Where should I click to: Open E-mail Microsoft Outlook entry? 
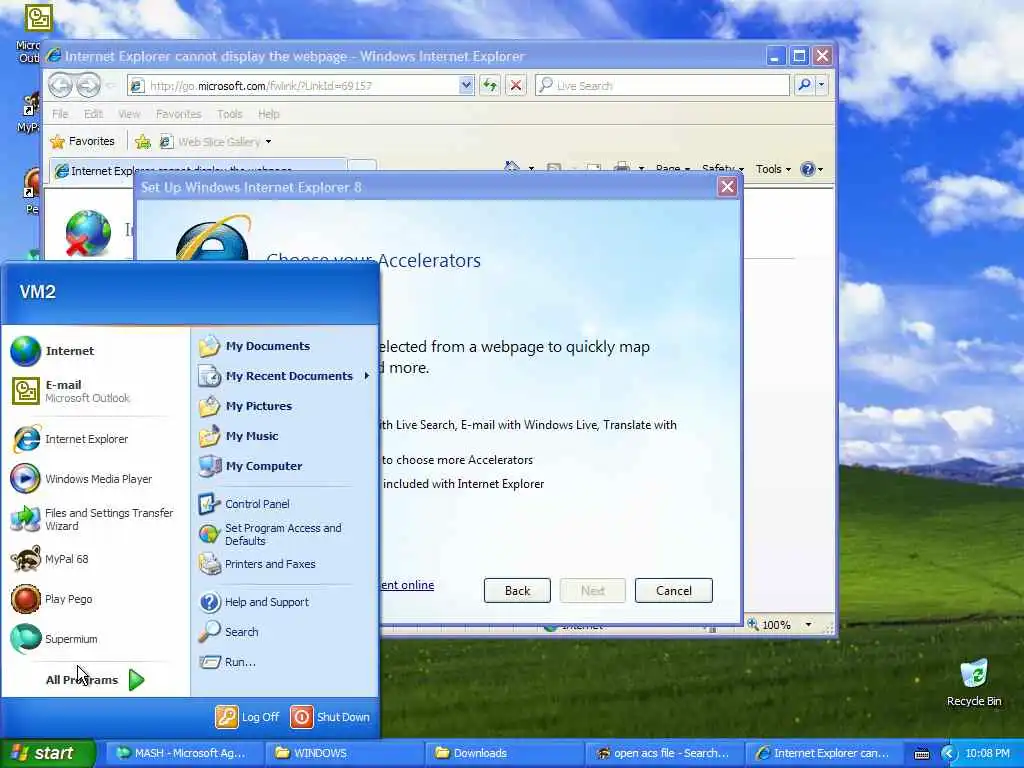[71, 391]
